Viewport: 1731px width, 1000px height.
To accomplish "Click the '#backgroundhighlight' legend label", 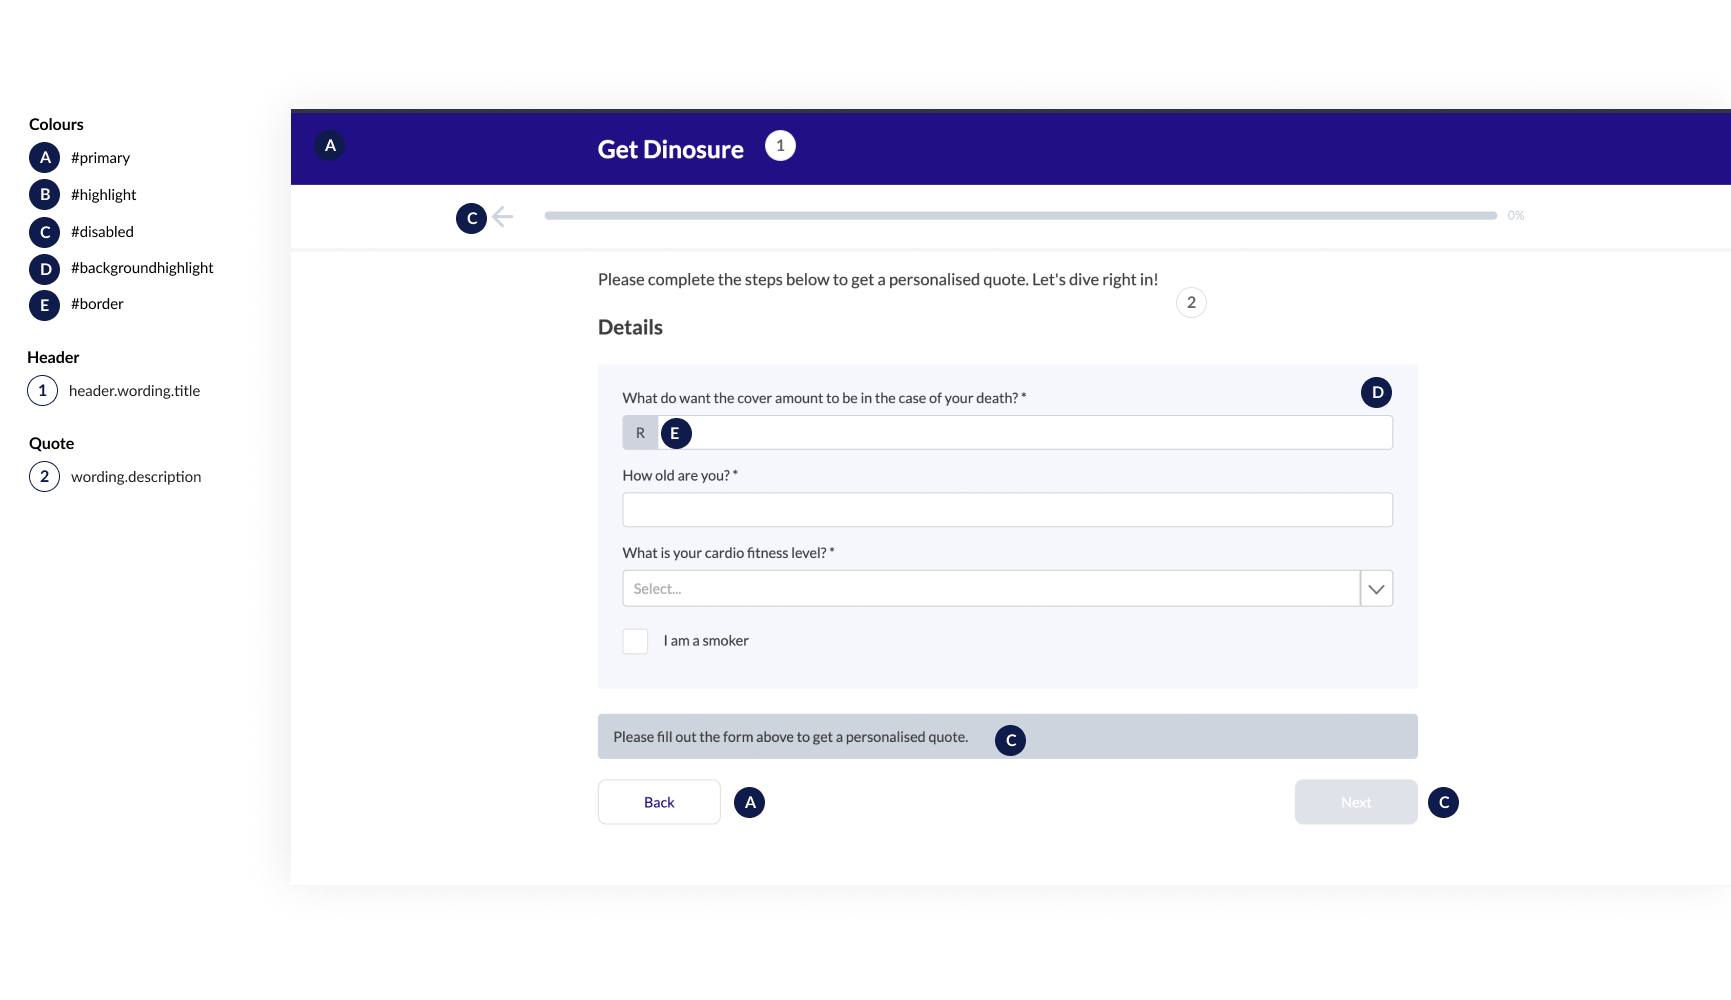I will pyautogui.click(x=142, y=268).
